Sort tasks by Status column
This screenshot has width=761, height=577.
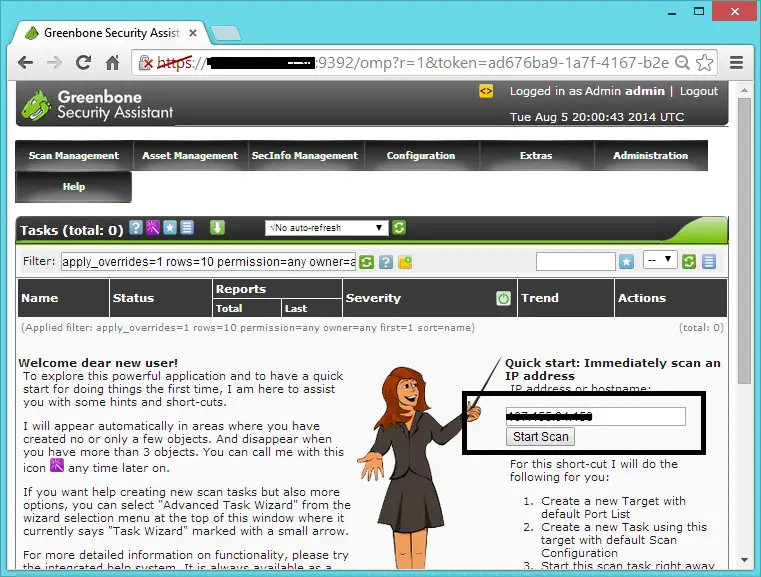[133, 298]
